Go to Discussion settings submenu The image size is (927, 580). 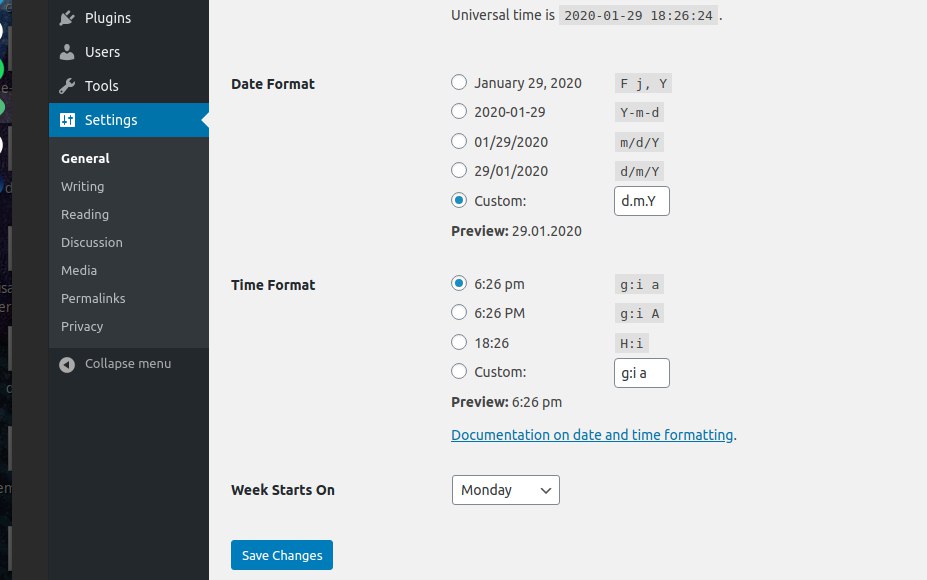[92, 242]
